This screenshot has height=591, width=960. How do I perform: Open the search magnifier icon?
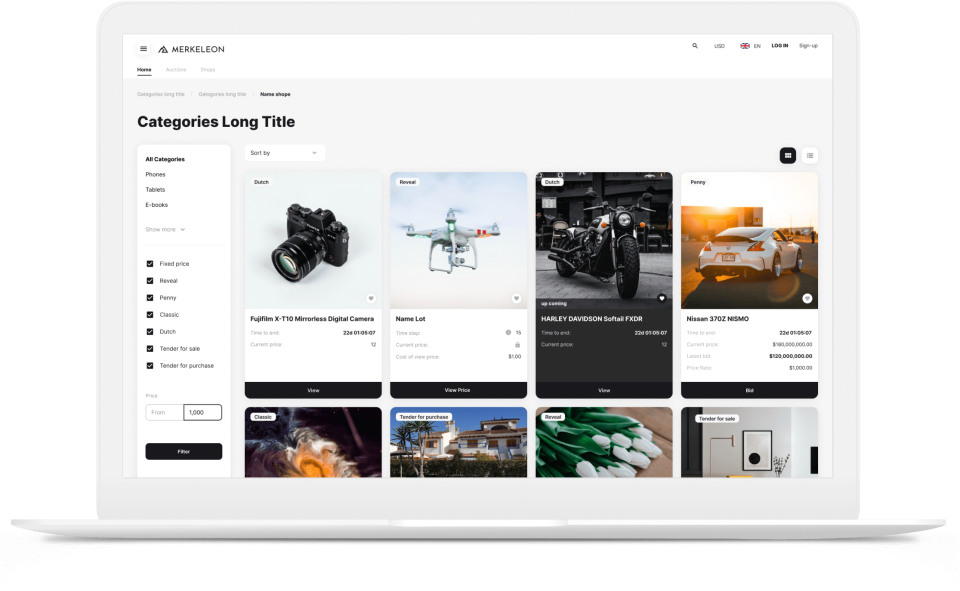pos(695,46)
